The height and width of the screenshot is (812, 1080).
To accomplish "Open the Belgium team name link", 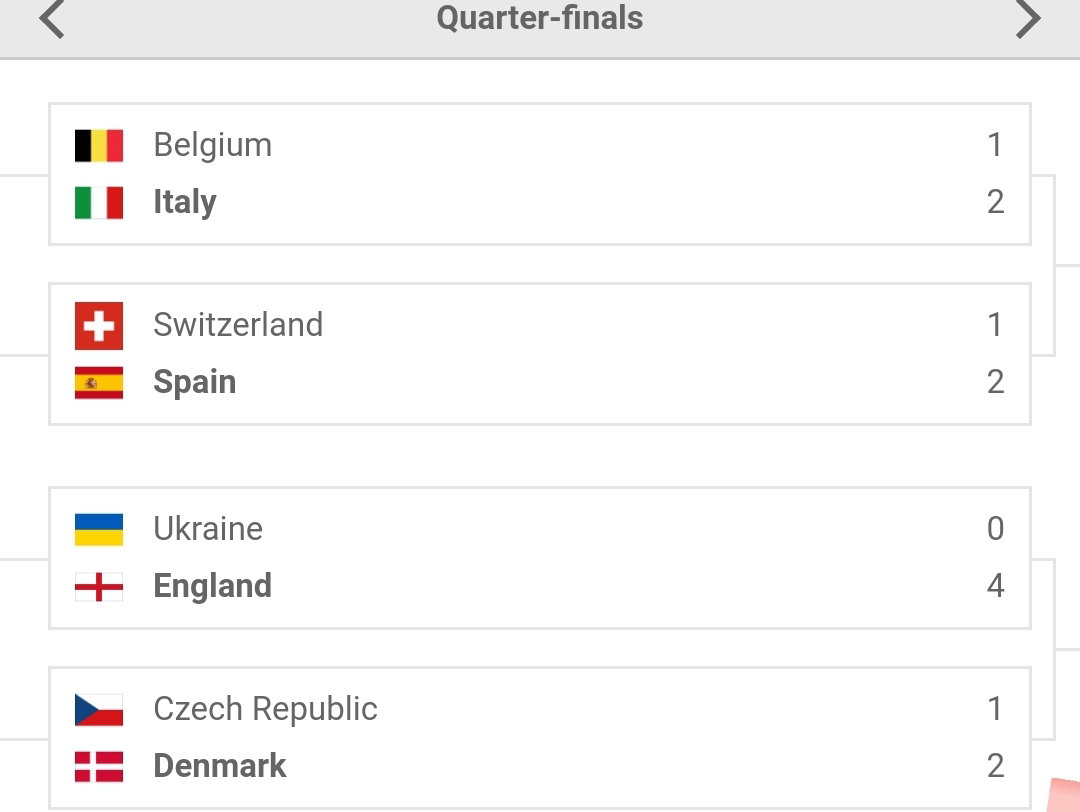I will (213, 145).
